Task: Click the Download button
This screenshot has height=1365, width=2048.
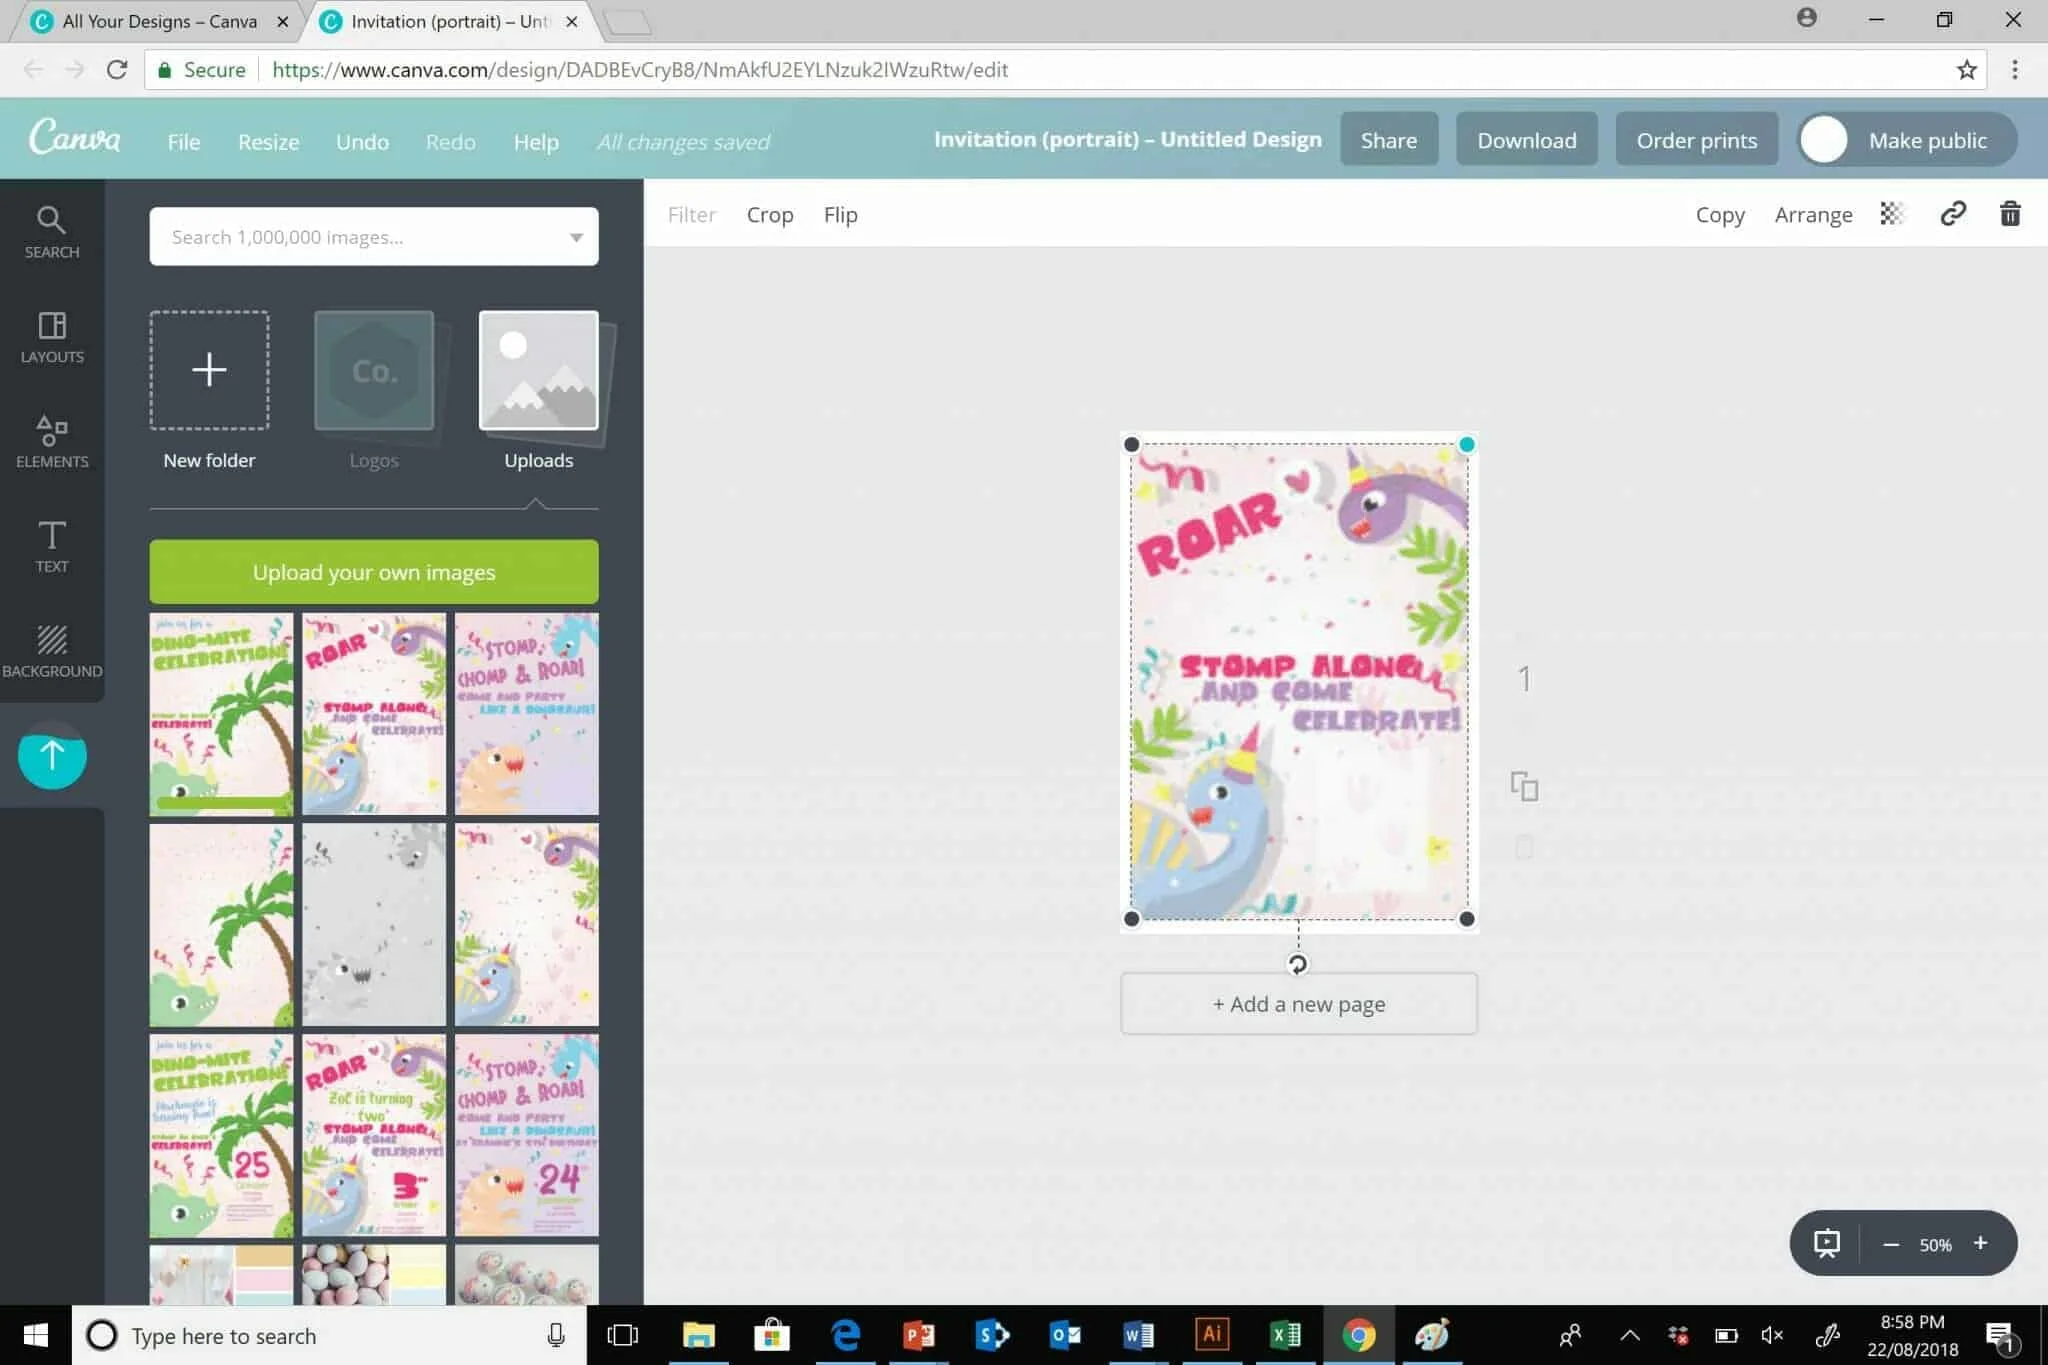Action: pos(1526,140)
